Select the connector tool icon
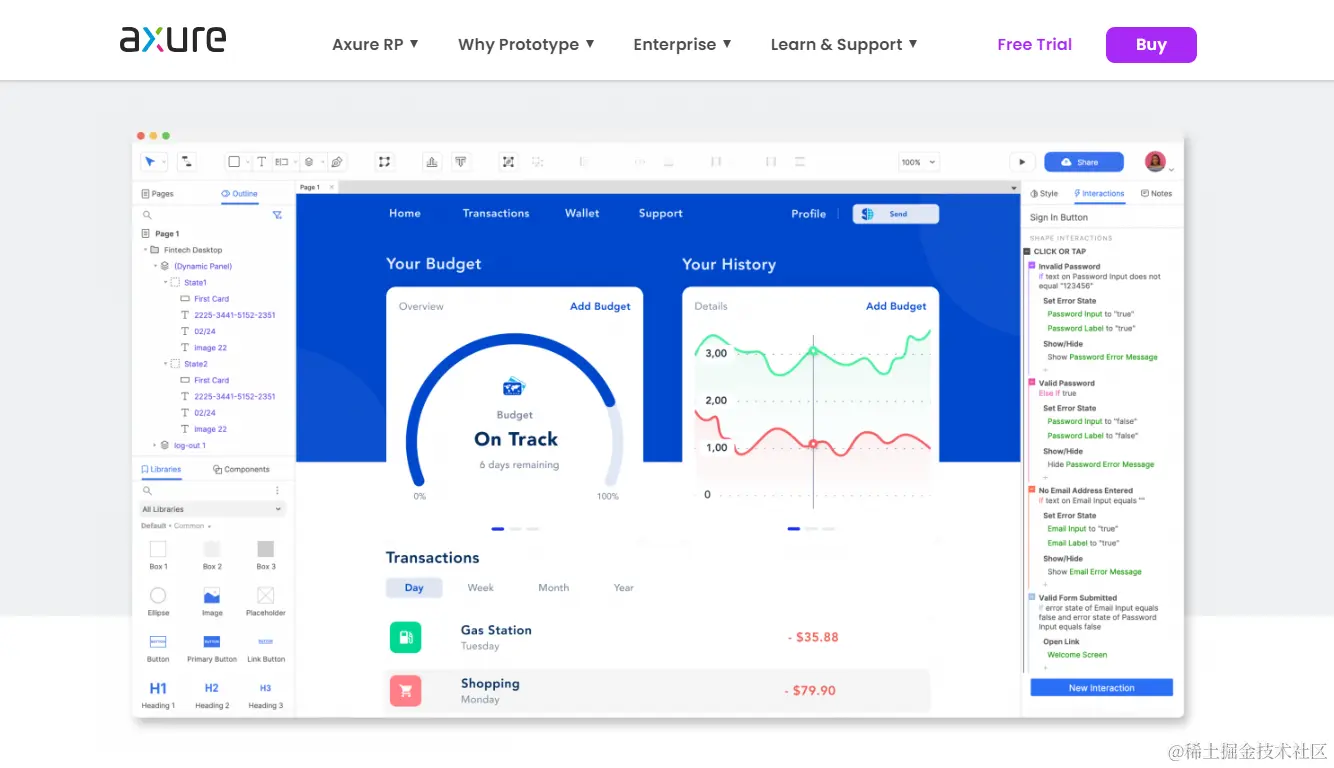1334x768 pixels. point(187,161)
